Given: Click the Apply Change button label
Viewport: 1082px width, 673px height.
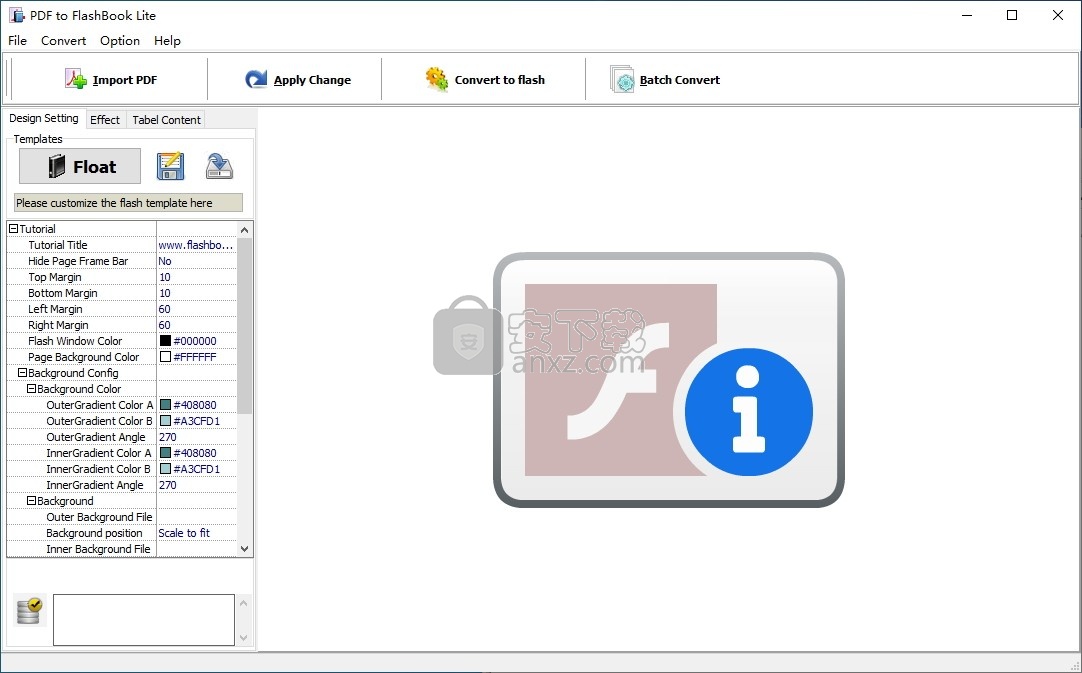Looking at the screenshot, I should [312, 80].
